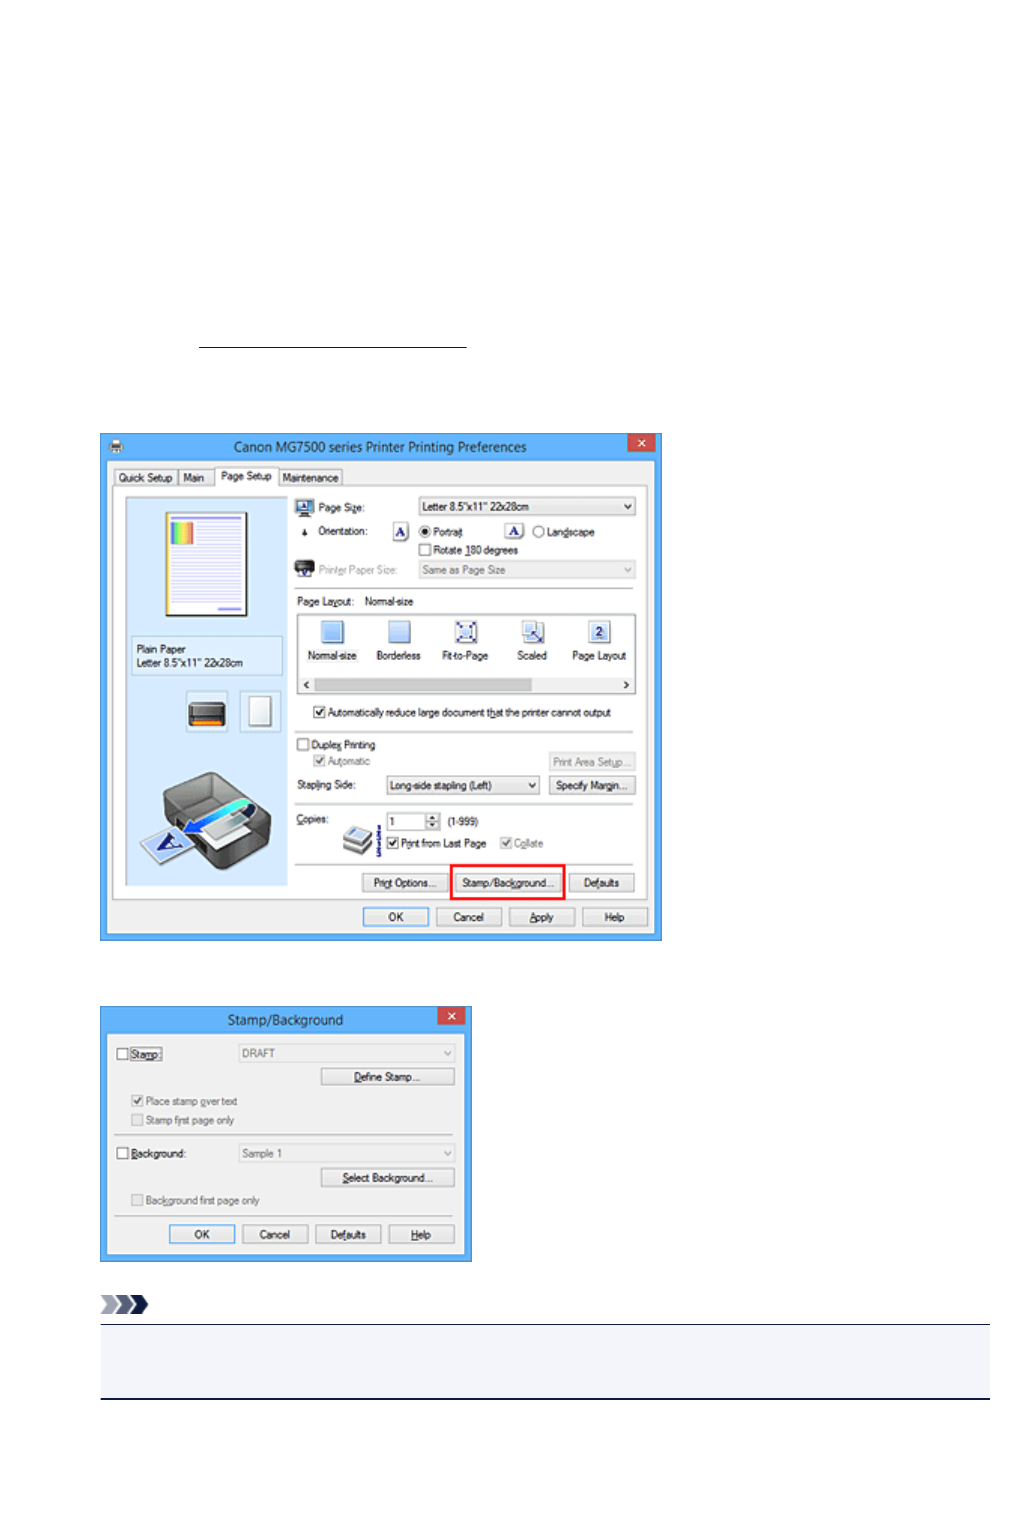Click Help in Stamp/Background dialog

pyautogui.click(x=421, y=1235)
